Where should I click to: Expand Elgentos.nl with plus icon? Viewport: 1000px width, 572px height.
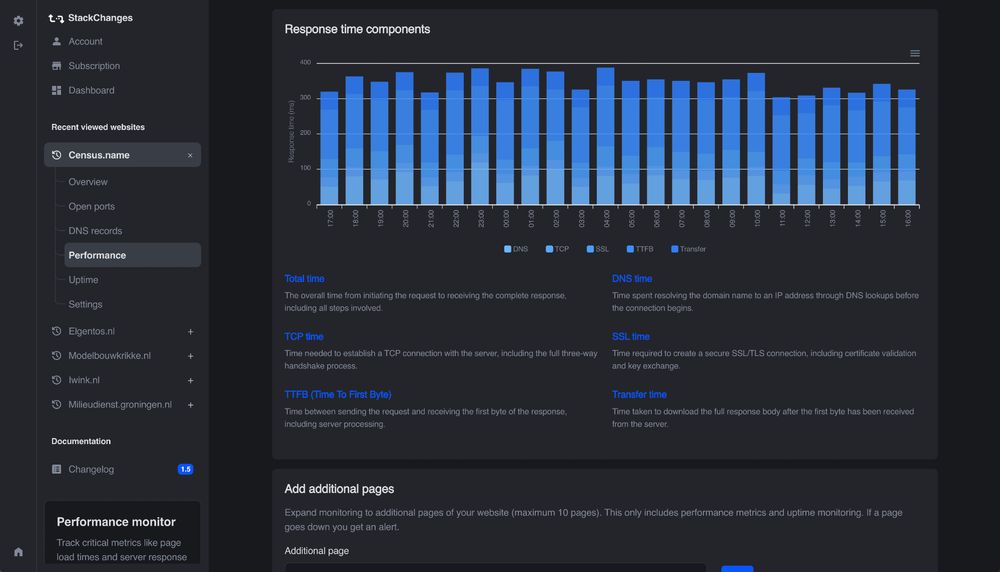click(x=190, y=332)
